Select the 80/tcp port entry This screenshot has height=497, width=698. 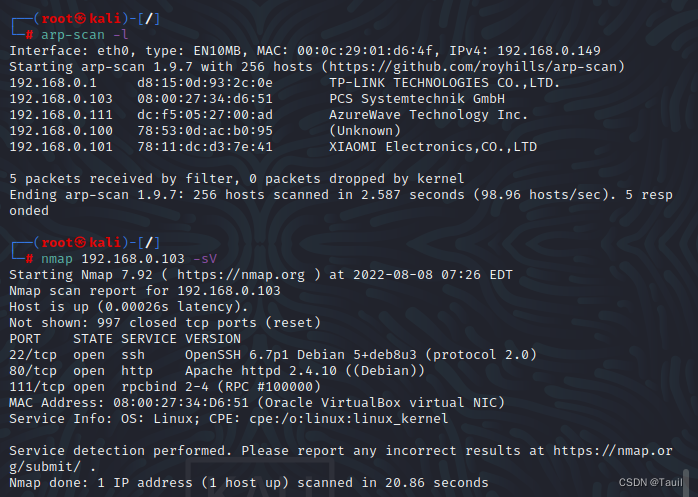tap(30, 370)
